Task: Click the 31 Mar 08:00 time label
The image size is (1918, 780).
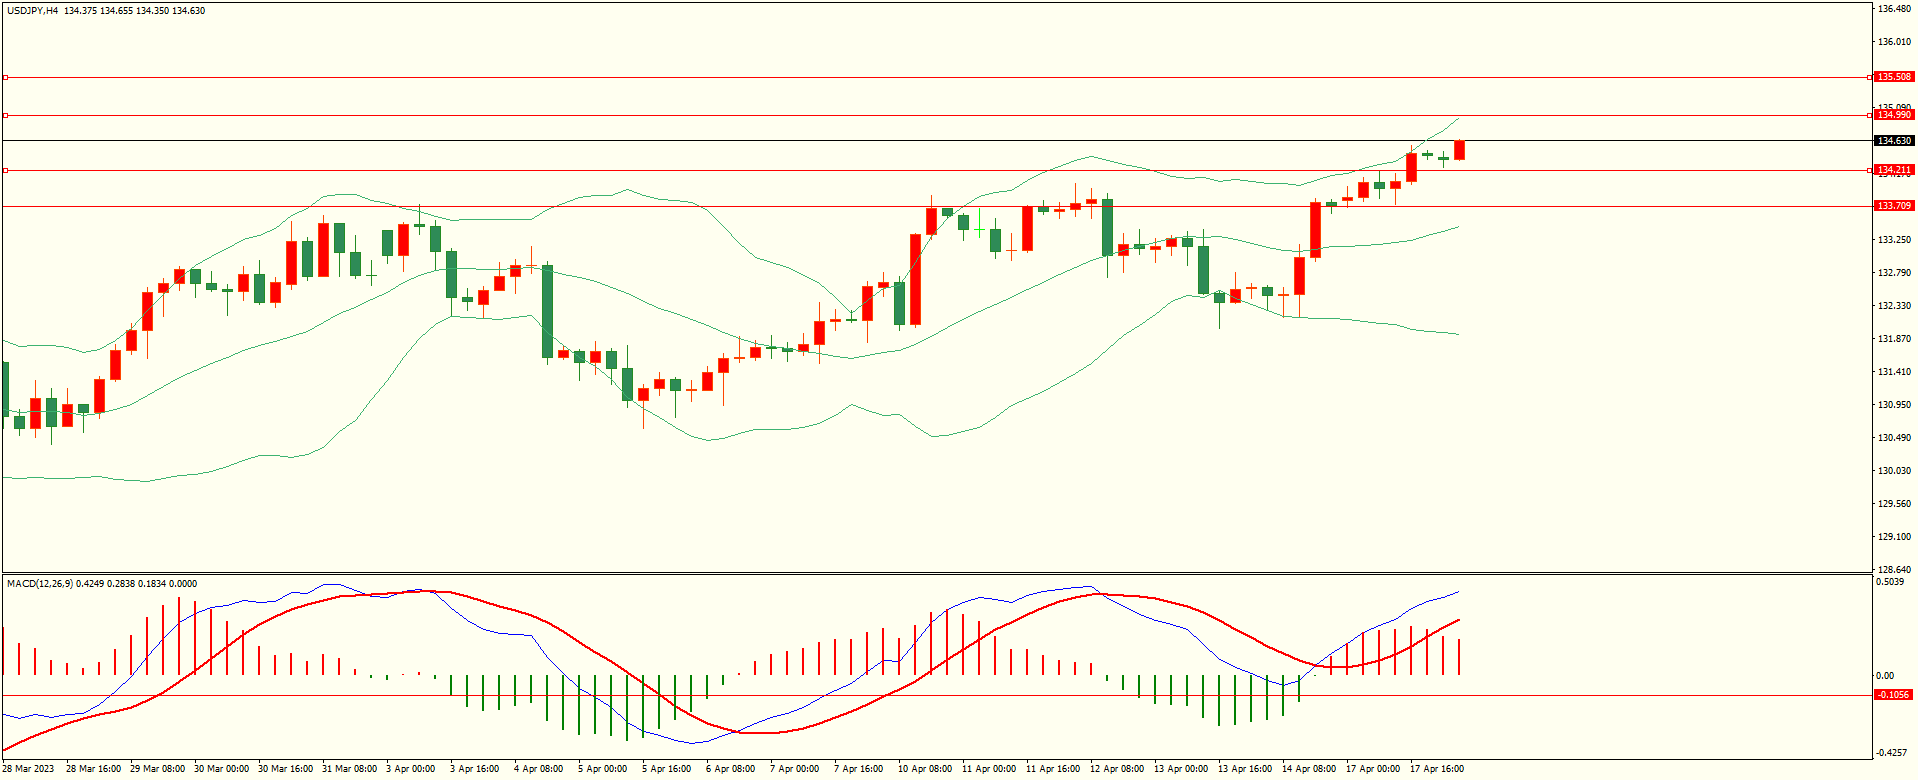Action: click(349, 769)
